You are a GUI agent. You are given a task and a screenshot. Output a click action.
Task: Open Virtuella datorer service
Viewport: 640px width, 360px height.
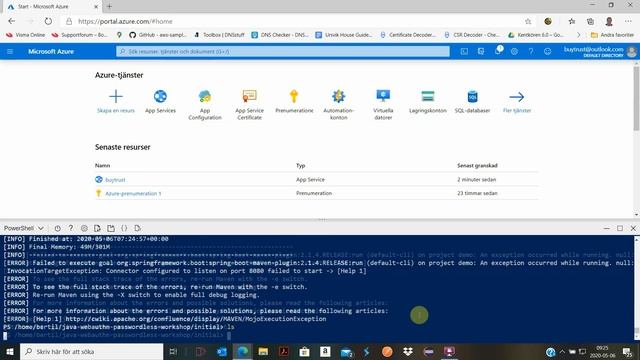383,104
